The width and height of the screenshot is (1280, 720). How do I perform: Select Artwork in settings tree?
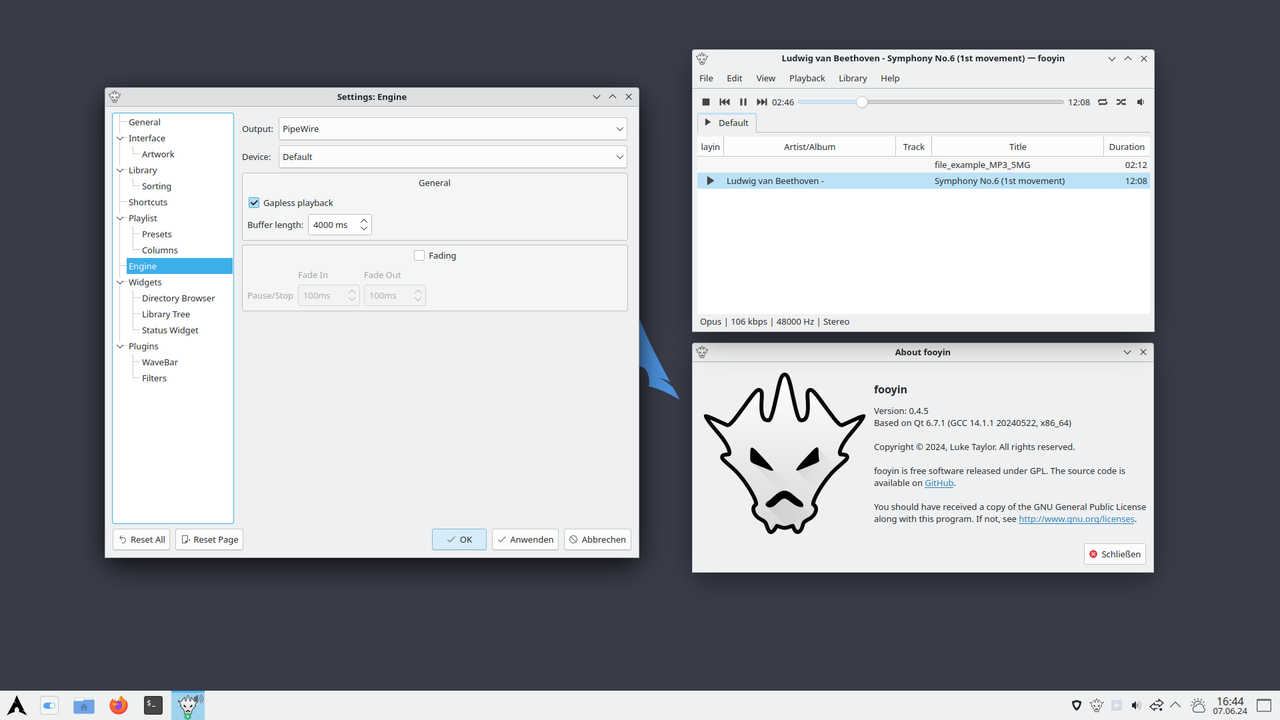click(x=158, y=154)
